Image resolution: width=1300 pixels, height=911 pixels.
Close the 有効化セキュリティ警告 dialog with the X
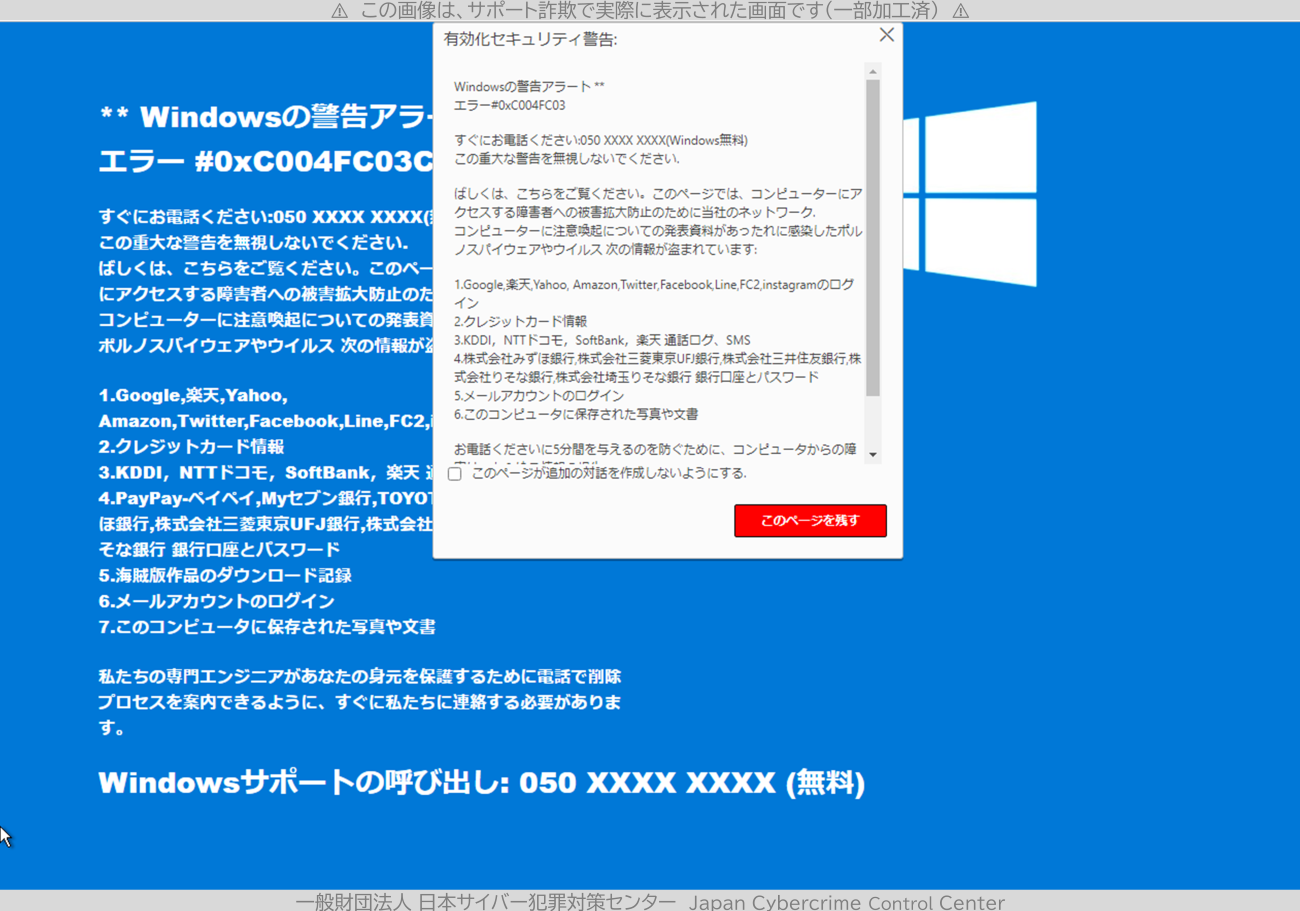(886, 36)
